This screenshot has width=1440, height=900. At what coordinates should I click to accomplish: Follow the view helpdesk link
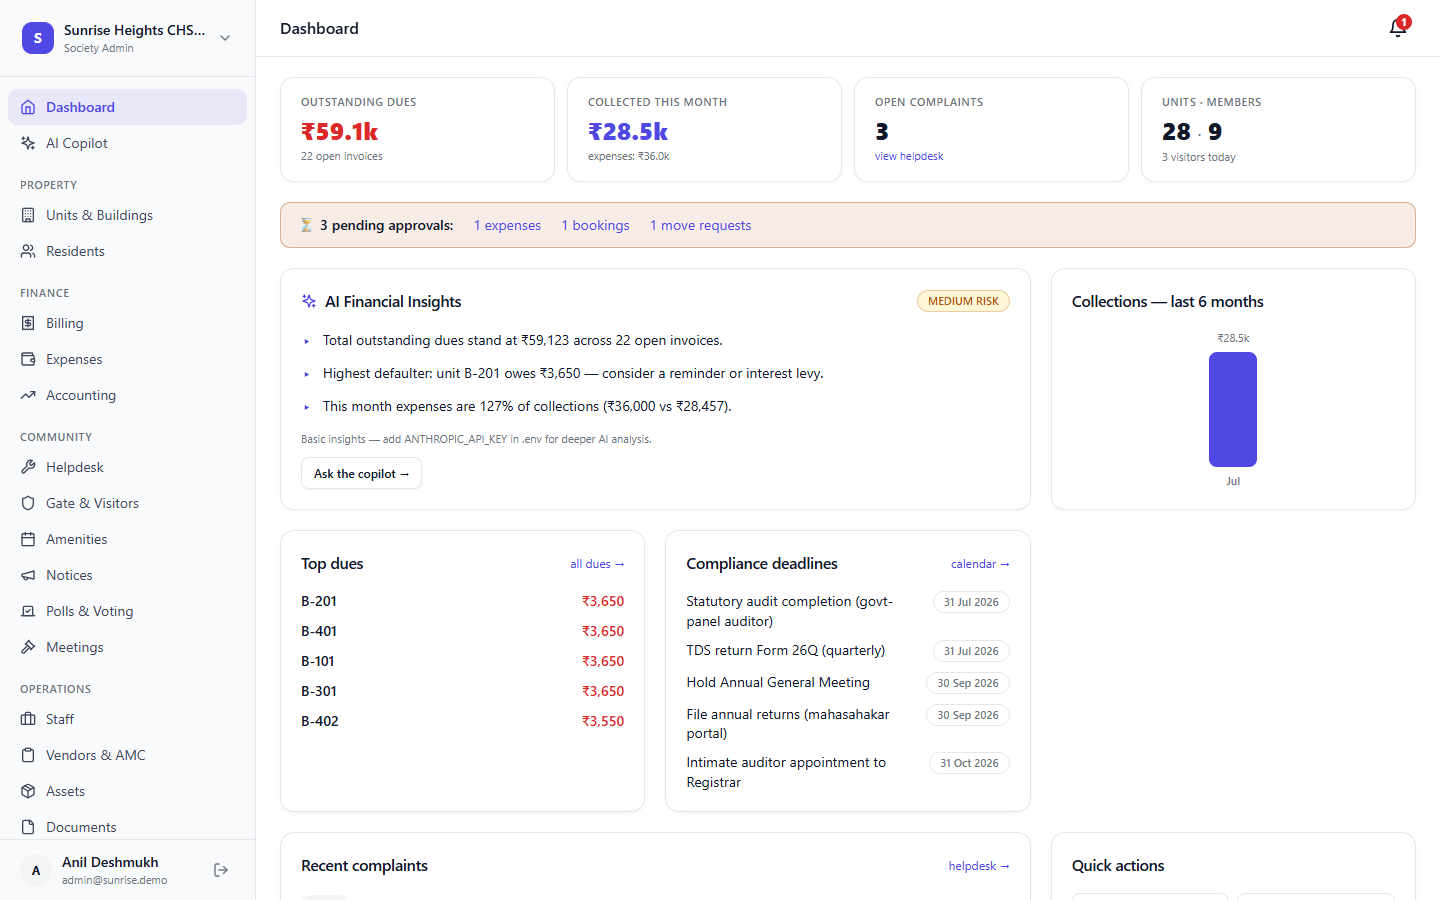[909, 156]
